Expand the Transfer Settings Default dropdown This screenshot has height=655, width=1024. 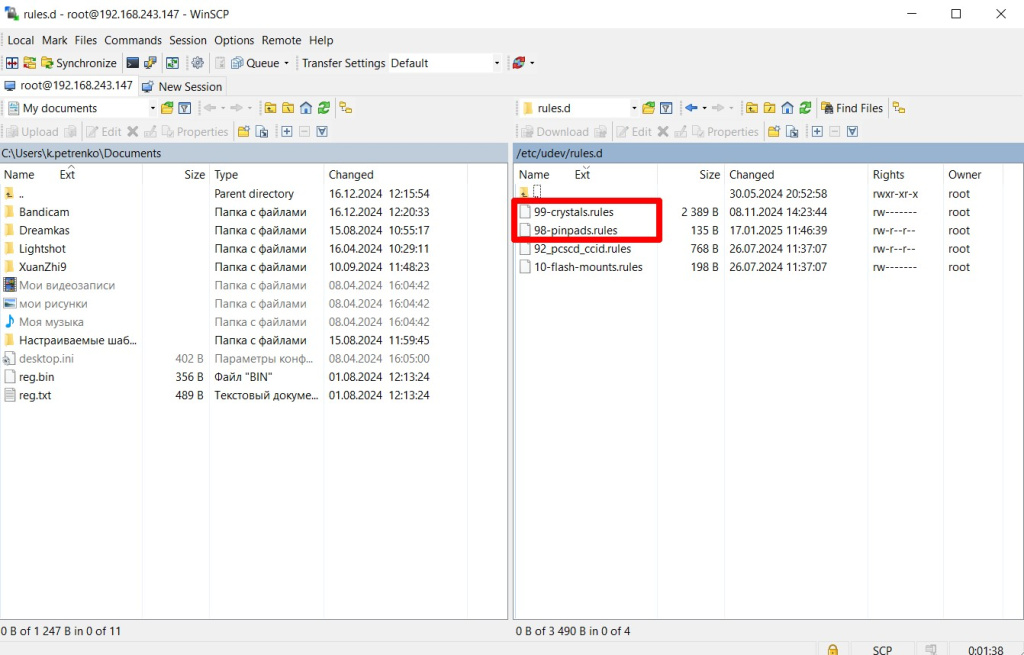click(496, 63)
